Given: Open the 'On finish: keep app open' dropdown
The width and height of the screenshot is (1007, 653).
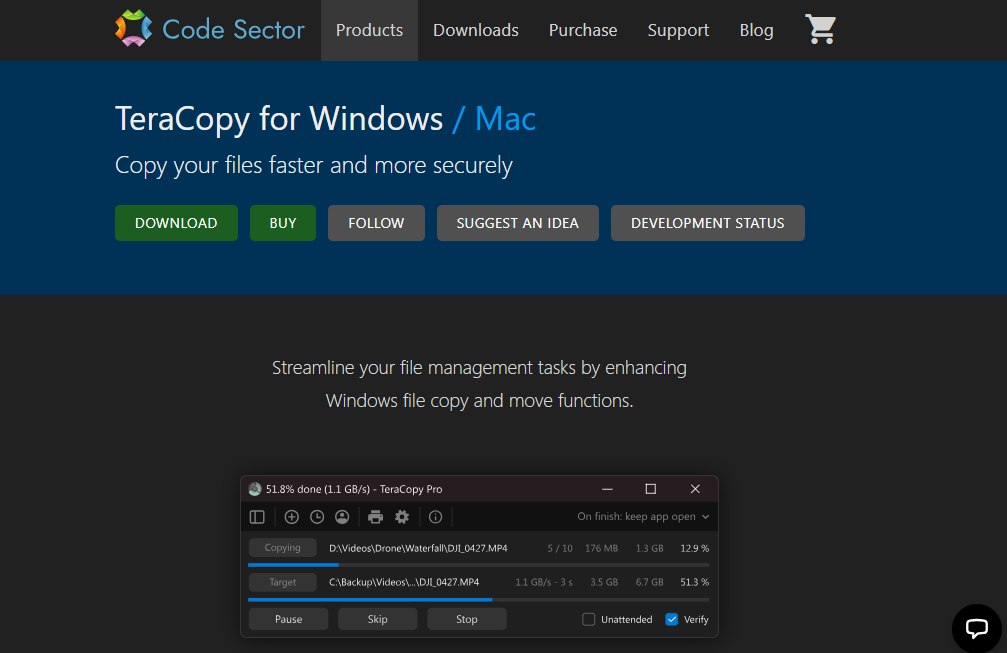Looking at the screenshot, I should pos(643,517).
